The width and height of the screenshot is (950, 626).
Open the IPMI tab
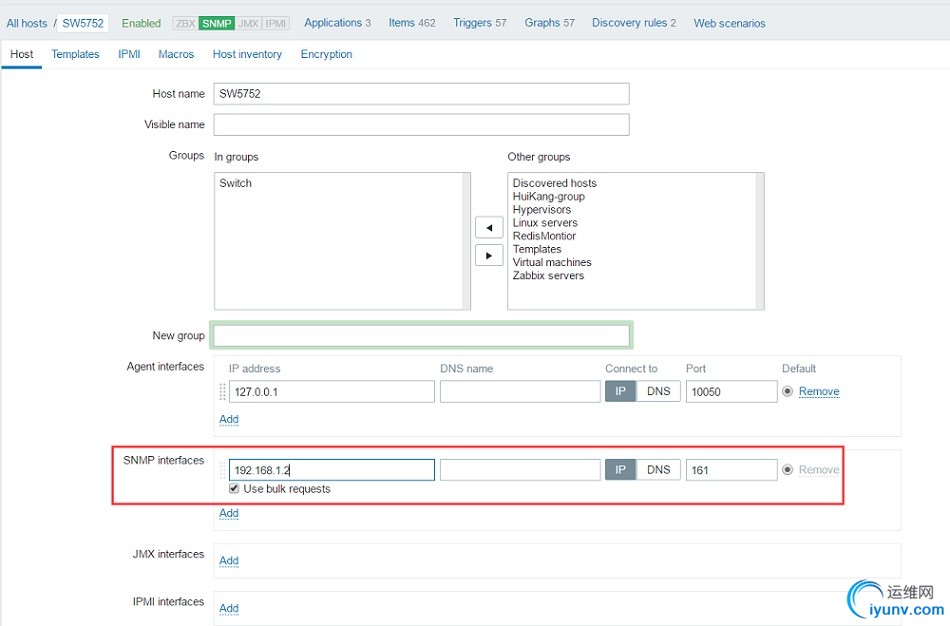coord(129,54)
